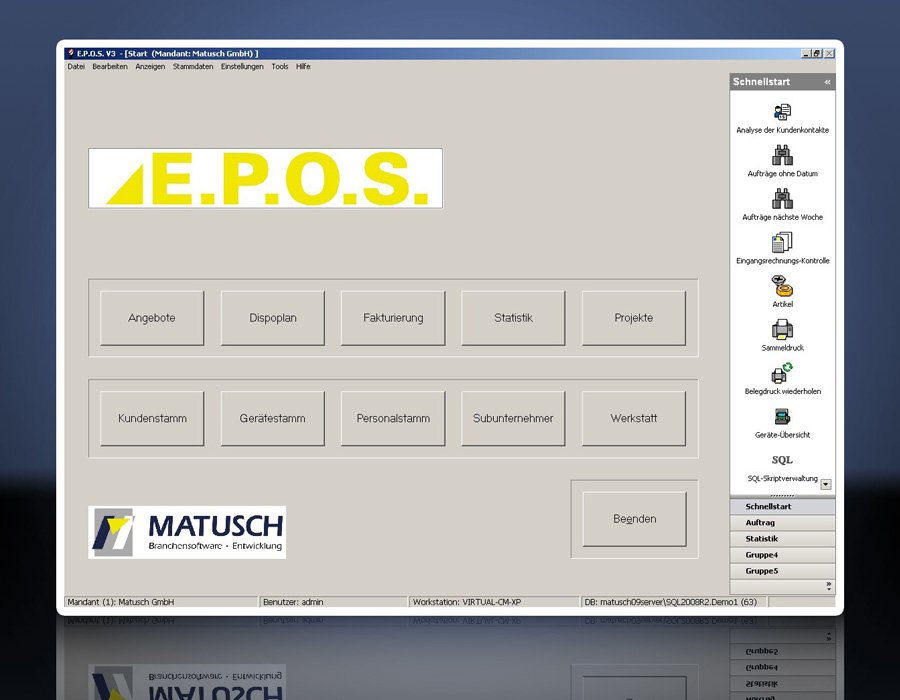Viewport: 900px width, 700px height.
Task: Open the Gerätestamm module
Action: (x=273, y=418)
